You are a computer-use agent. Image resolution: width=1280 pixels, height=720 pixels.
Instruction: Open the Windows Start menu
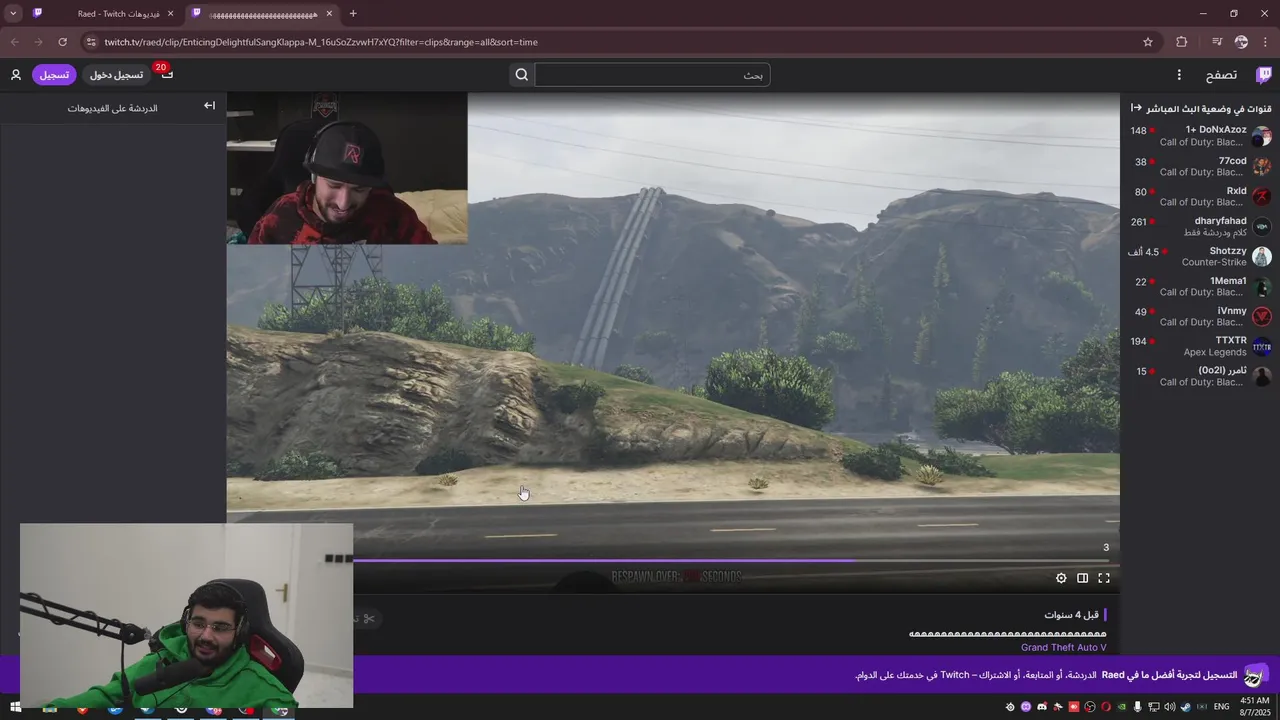pos(15,707)
